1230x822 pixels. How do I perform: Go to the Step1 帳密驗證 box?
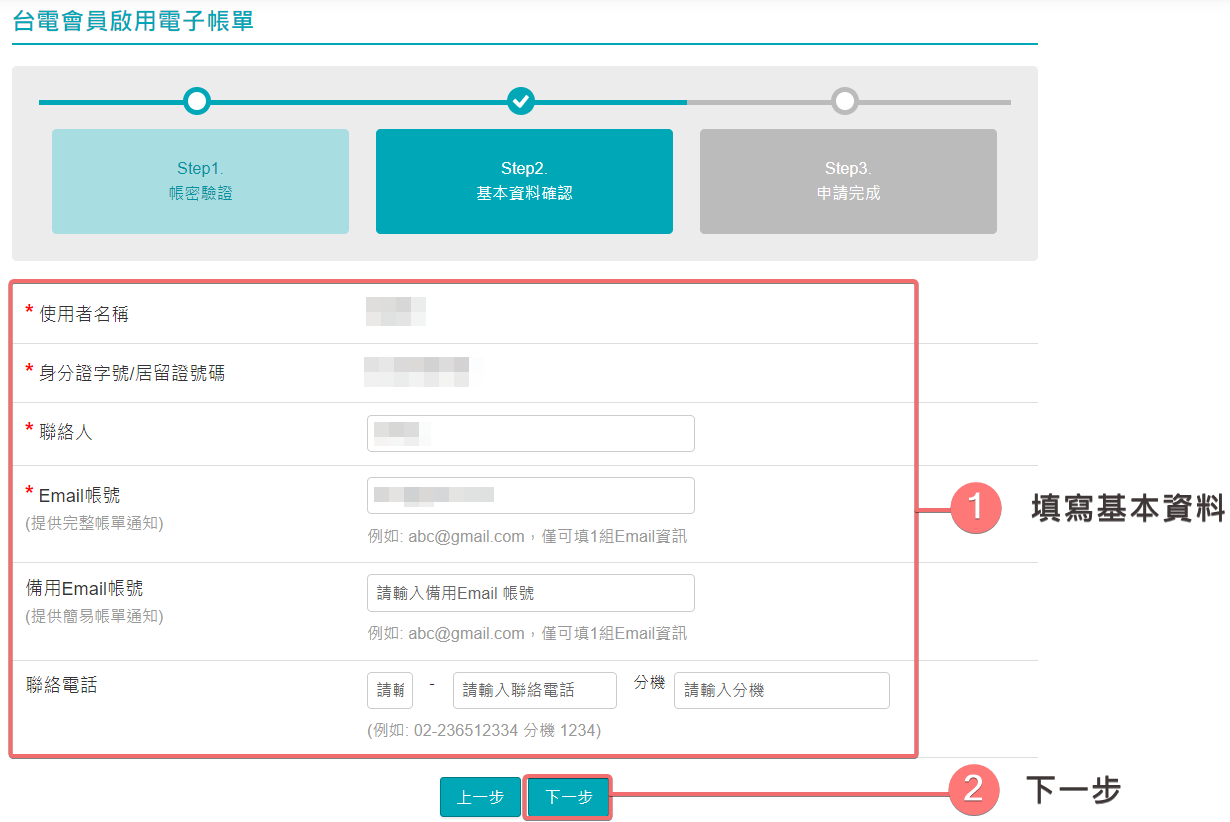point(200,181)
